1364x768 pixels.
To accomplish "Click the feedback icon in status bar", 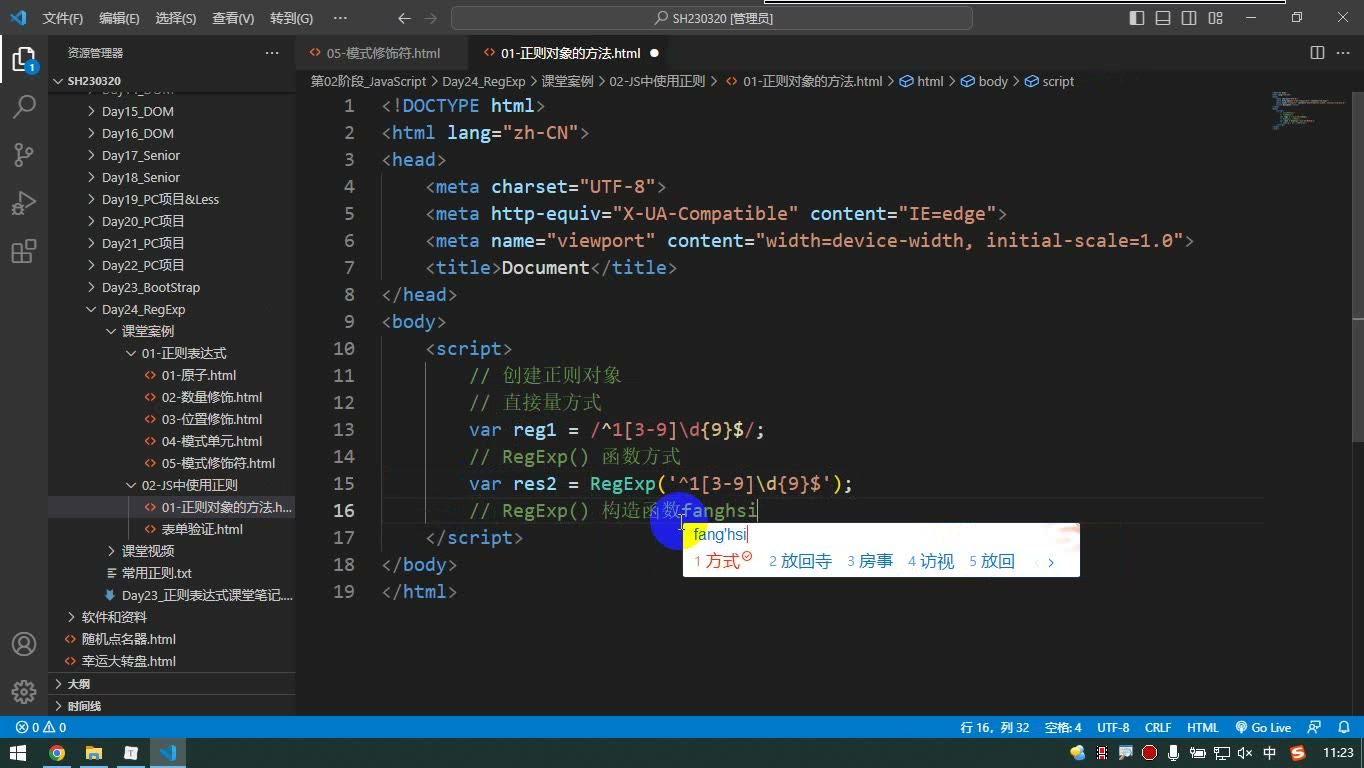I will pyautogui.click(x=1315, y=728).
